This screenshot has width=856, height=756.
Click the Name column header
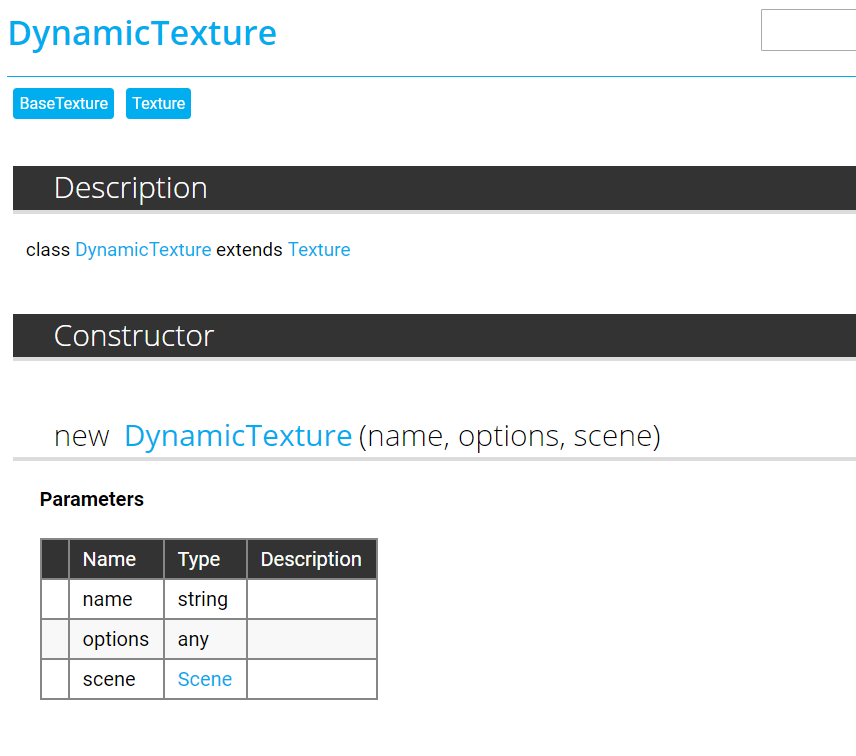click(x=109, y=560)
